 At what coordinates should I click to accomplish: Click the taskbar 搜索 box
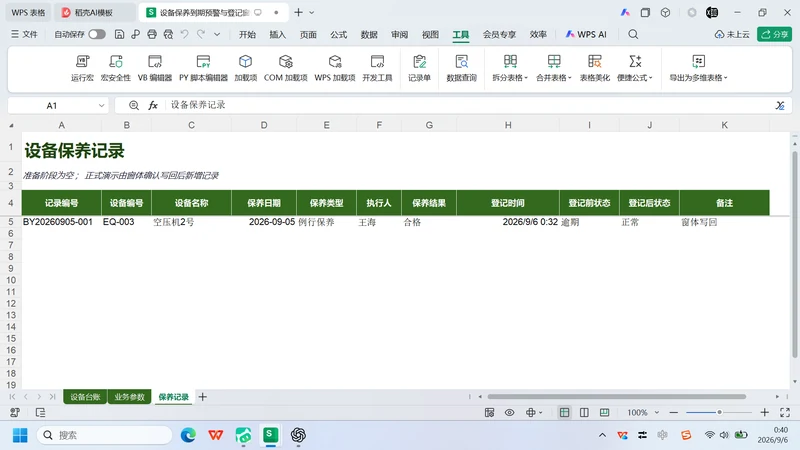105,435
